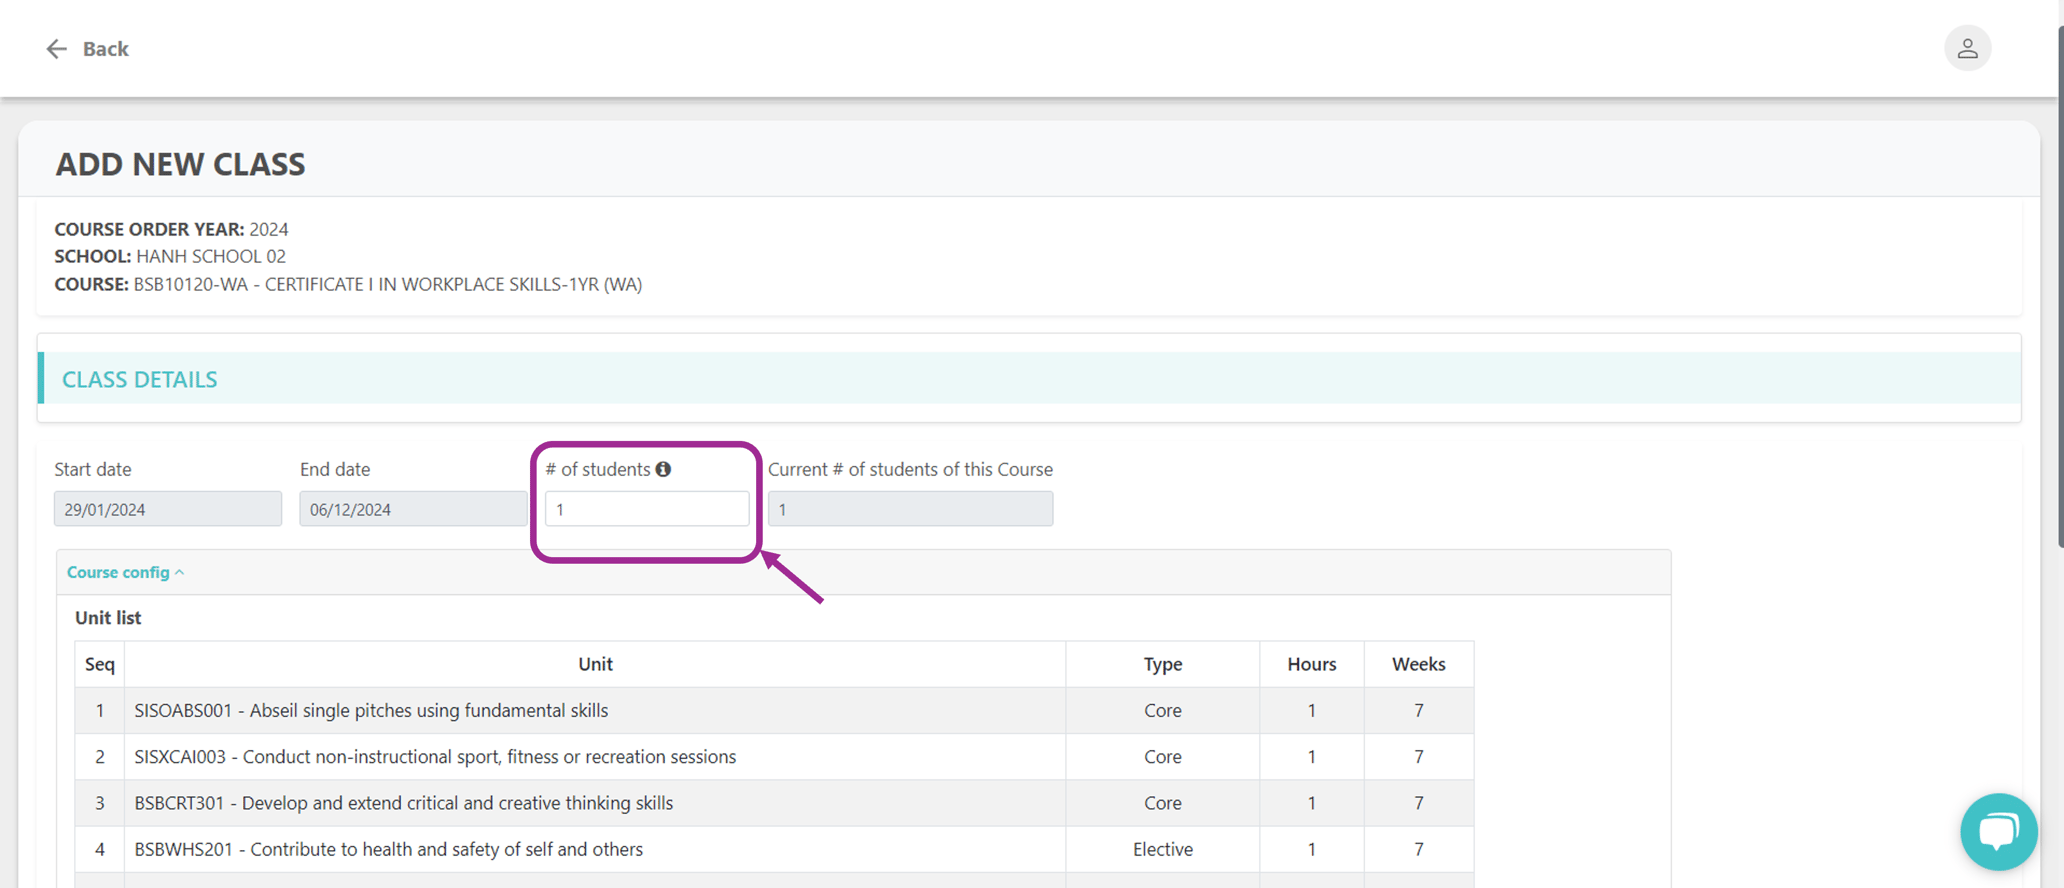Screen dimensions: 2064x888
Task: Click the info icon beside # of students
Action: (x=663, y=469)
